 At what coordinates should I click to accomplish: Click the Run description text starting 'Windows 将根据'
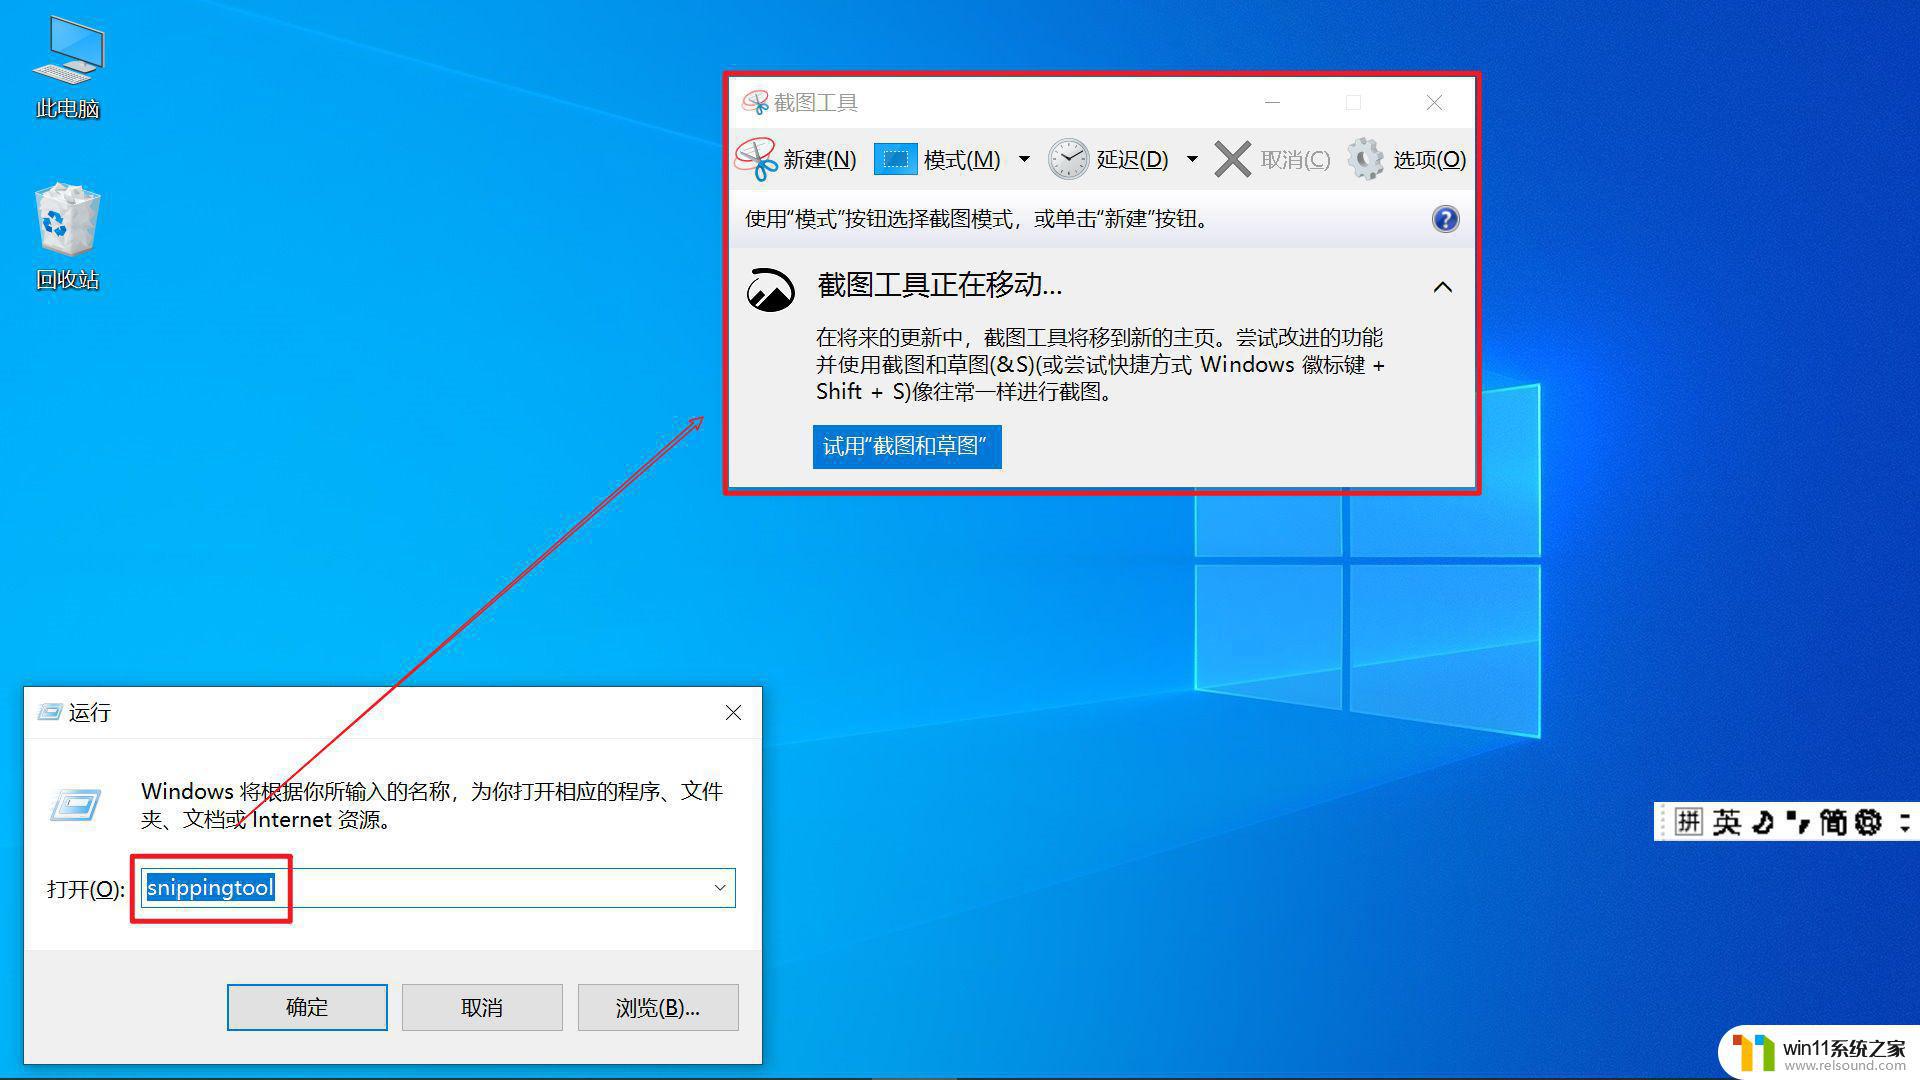click(431, 805)
